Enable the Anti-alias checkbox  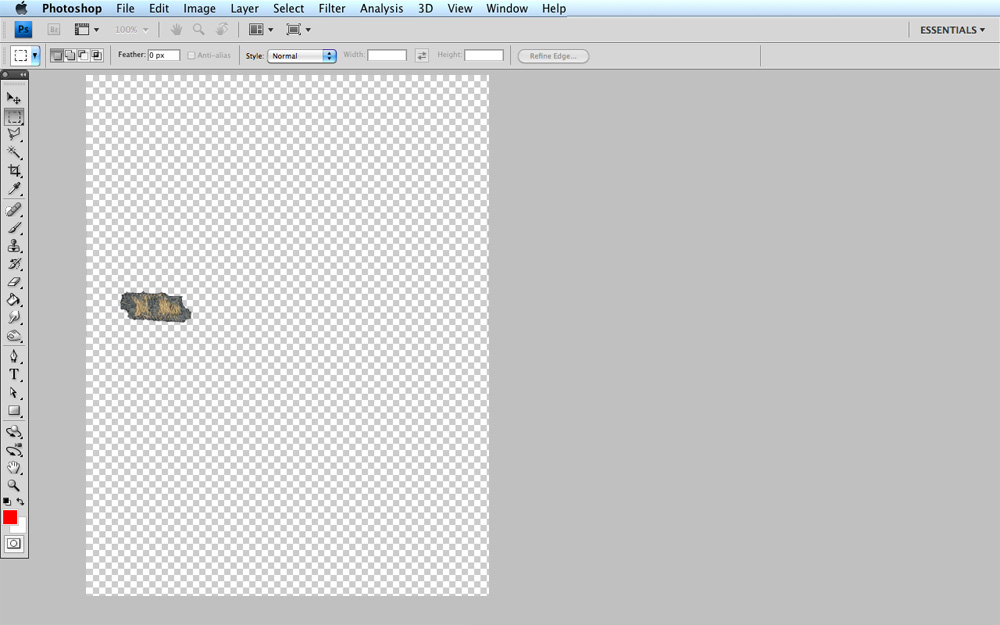[x=189, y=55]
